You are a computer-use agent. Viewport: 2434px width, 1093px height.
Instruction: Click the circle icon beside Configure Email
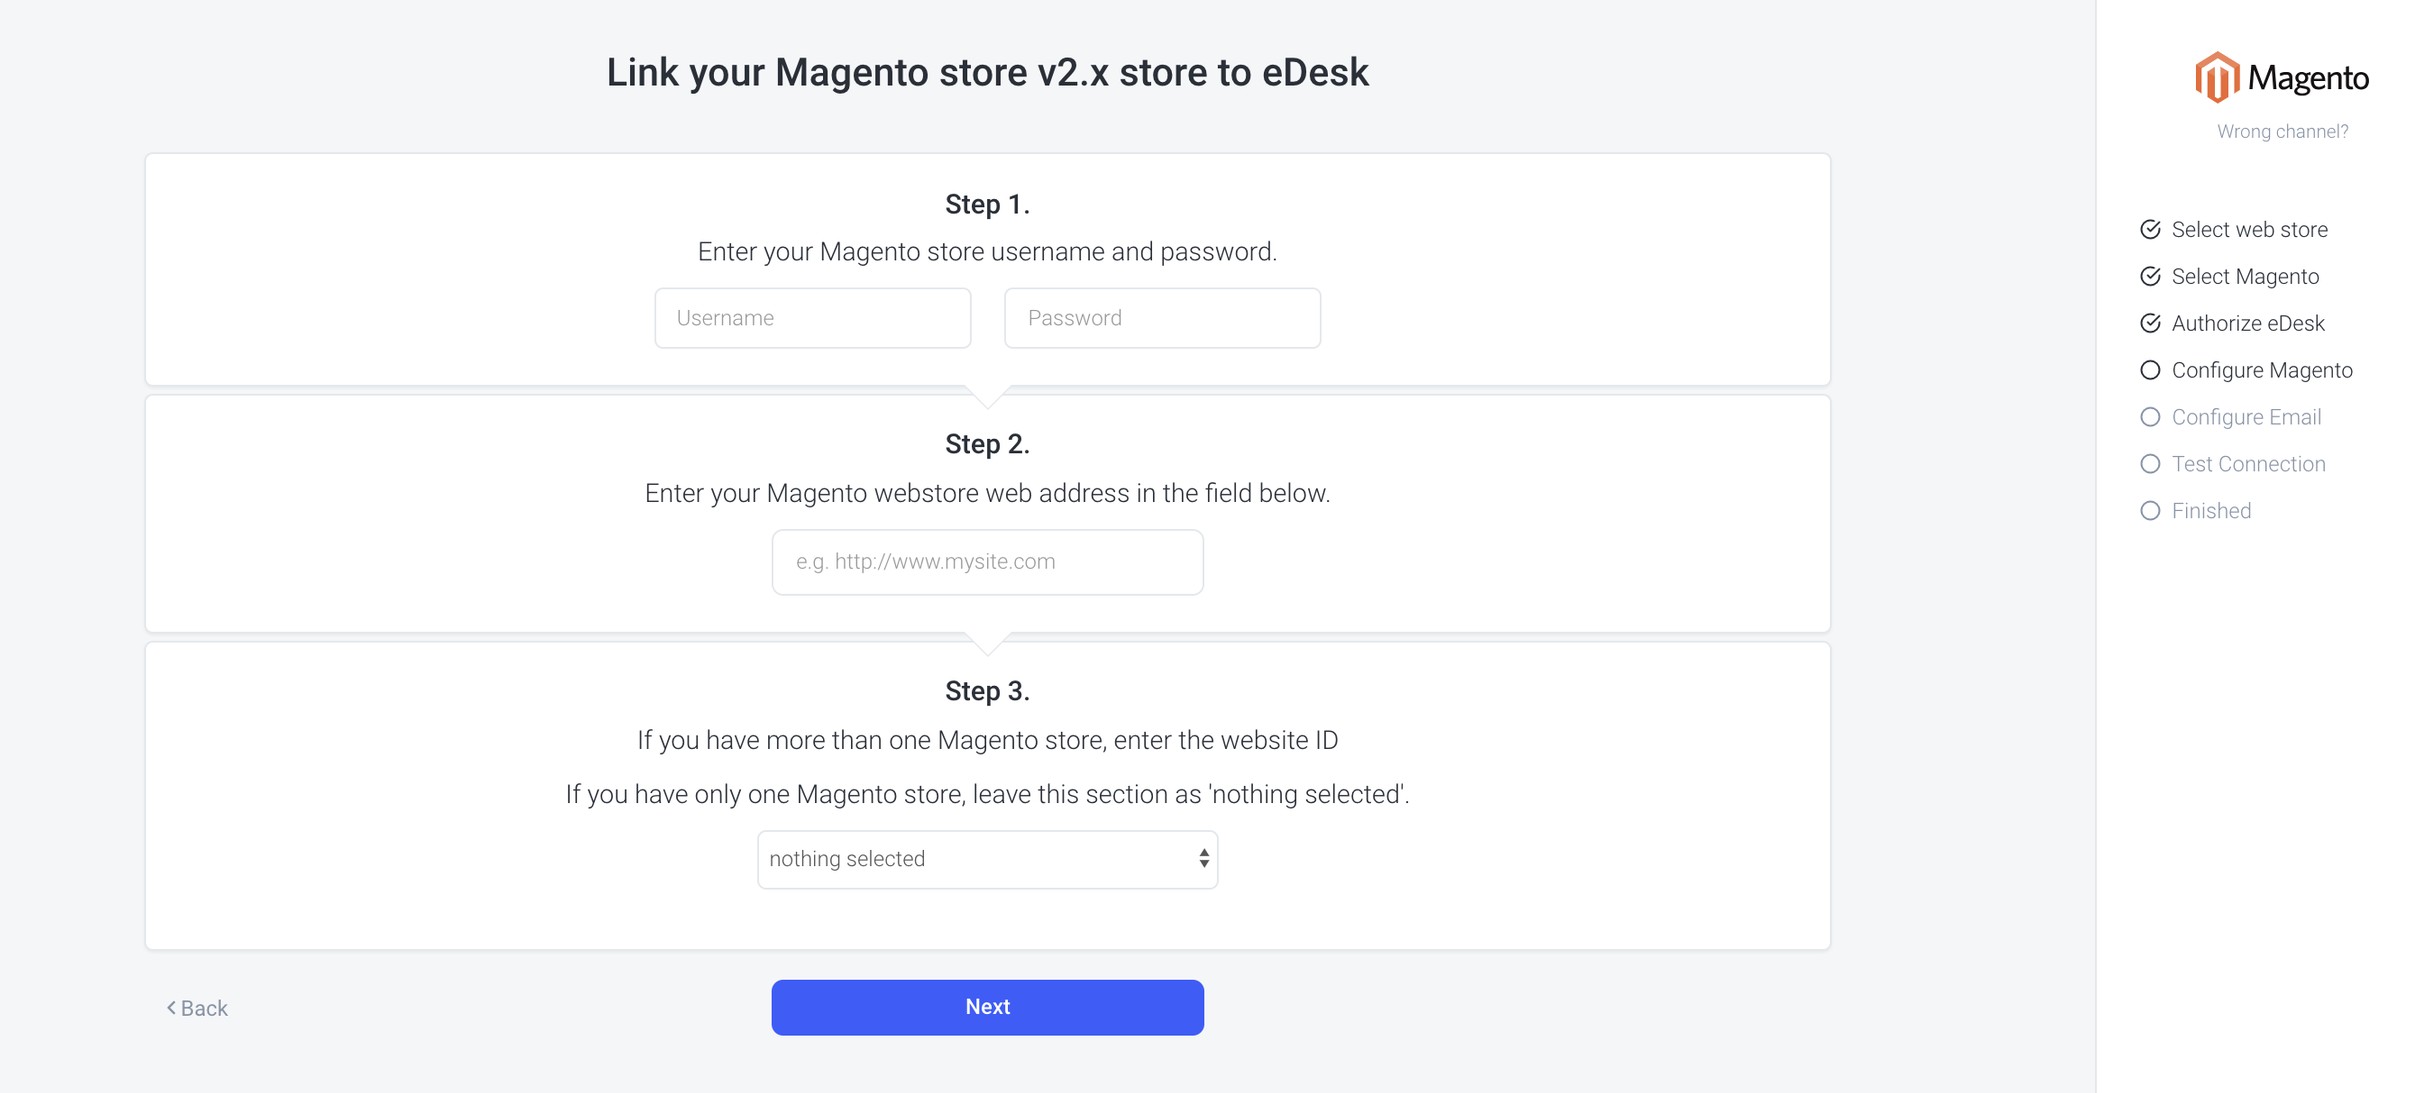pos(2150,418)
